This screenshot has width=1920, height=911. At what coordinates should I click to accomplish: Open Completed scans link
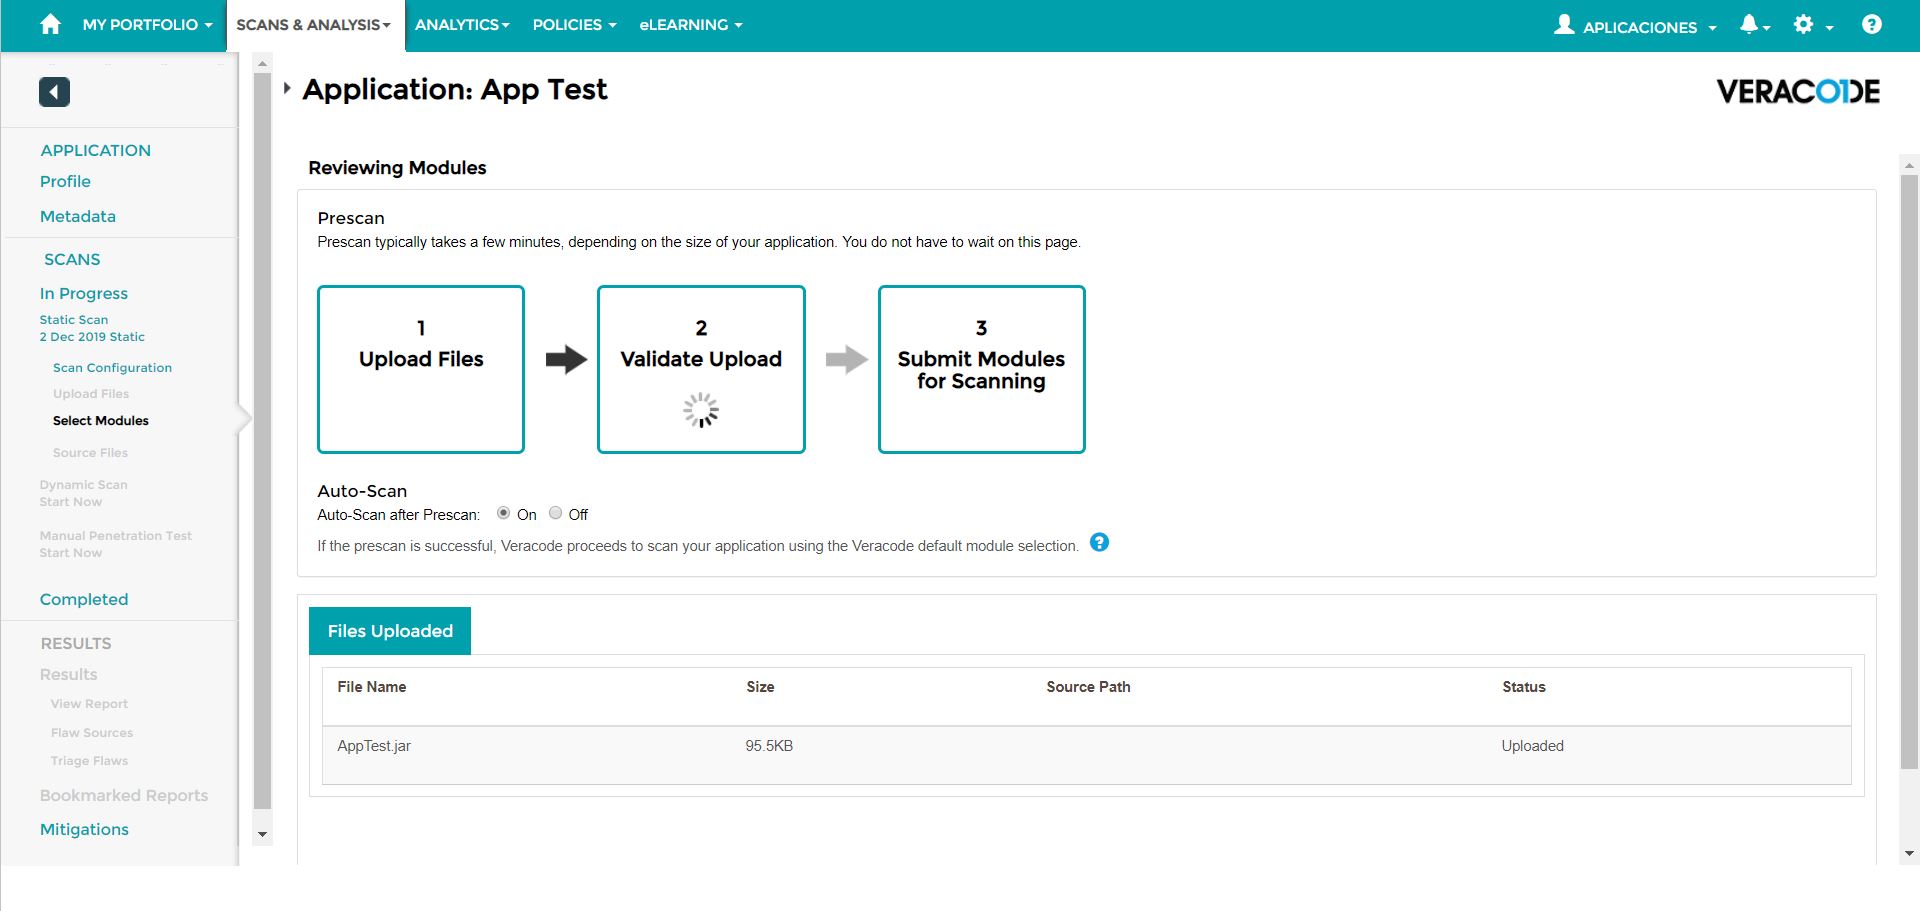coord(84,599)
